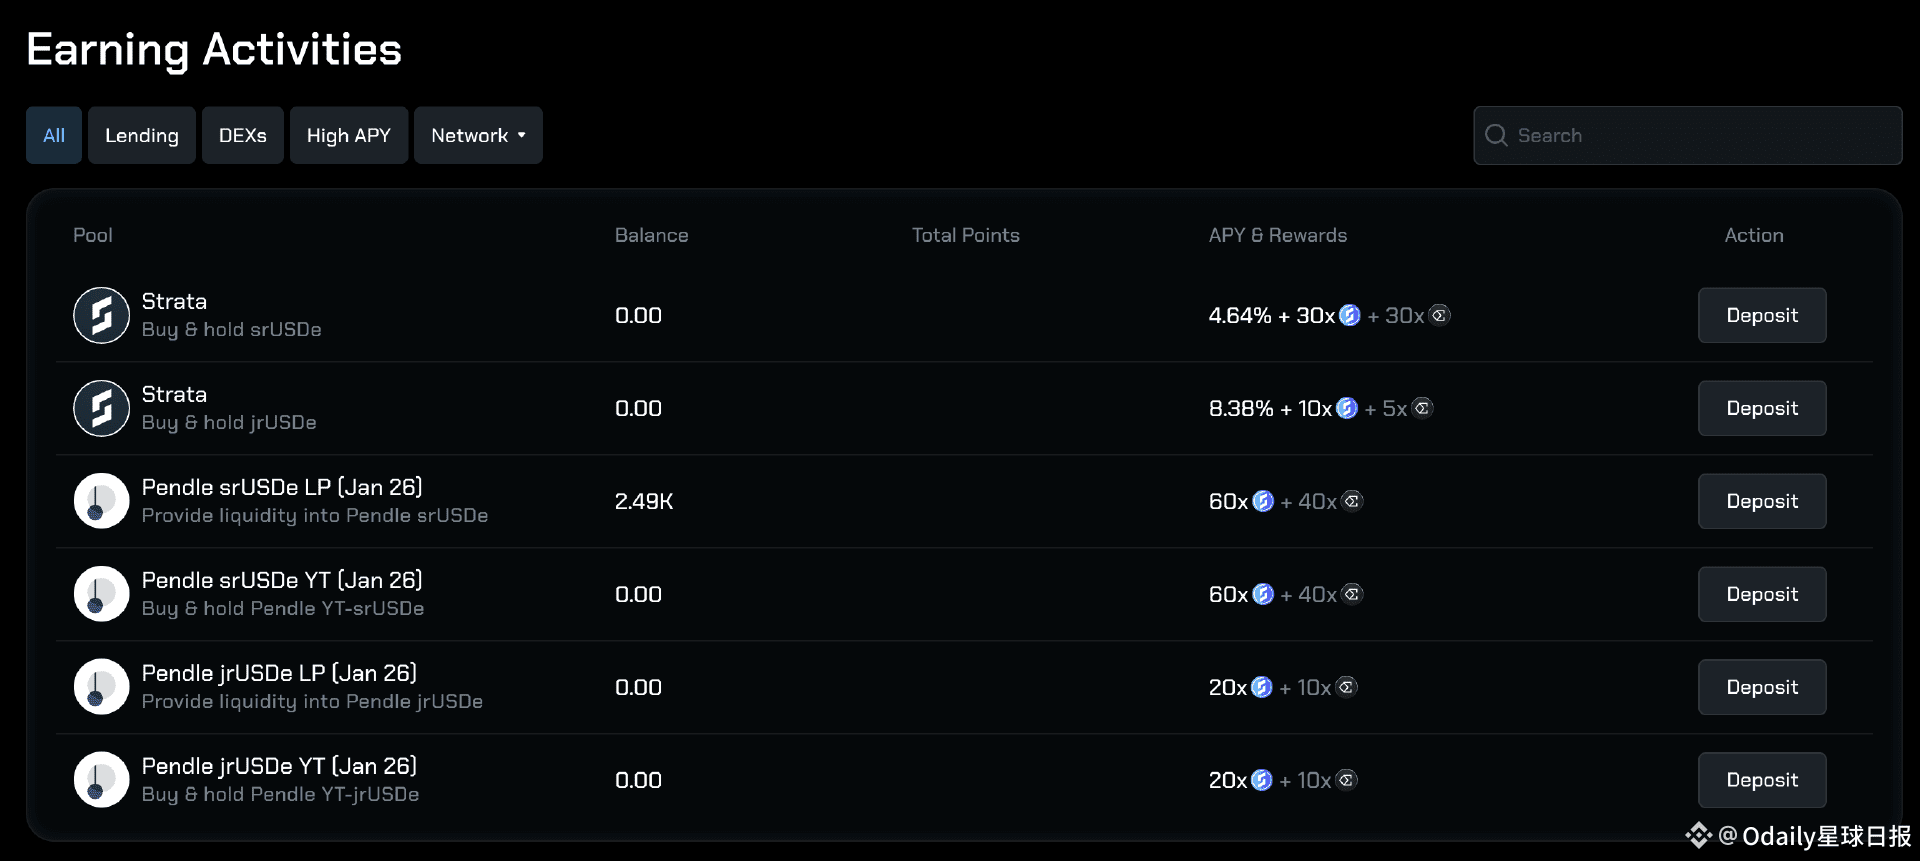Click the APY & Rewards column header
The height and width of the screenshot is (861, 1920).
click(x=1277, y=235)
